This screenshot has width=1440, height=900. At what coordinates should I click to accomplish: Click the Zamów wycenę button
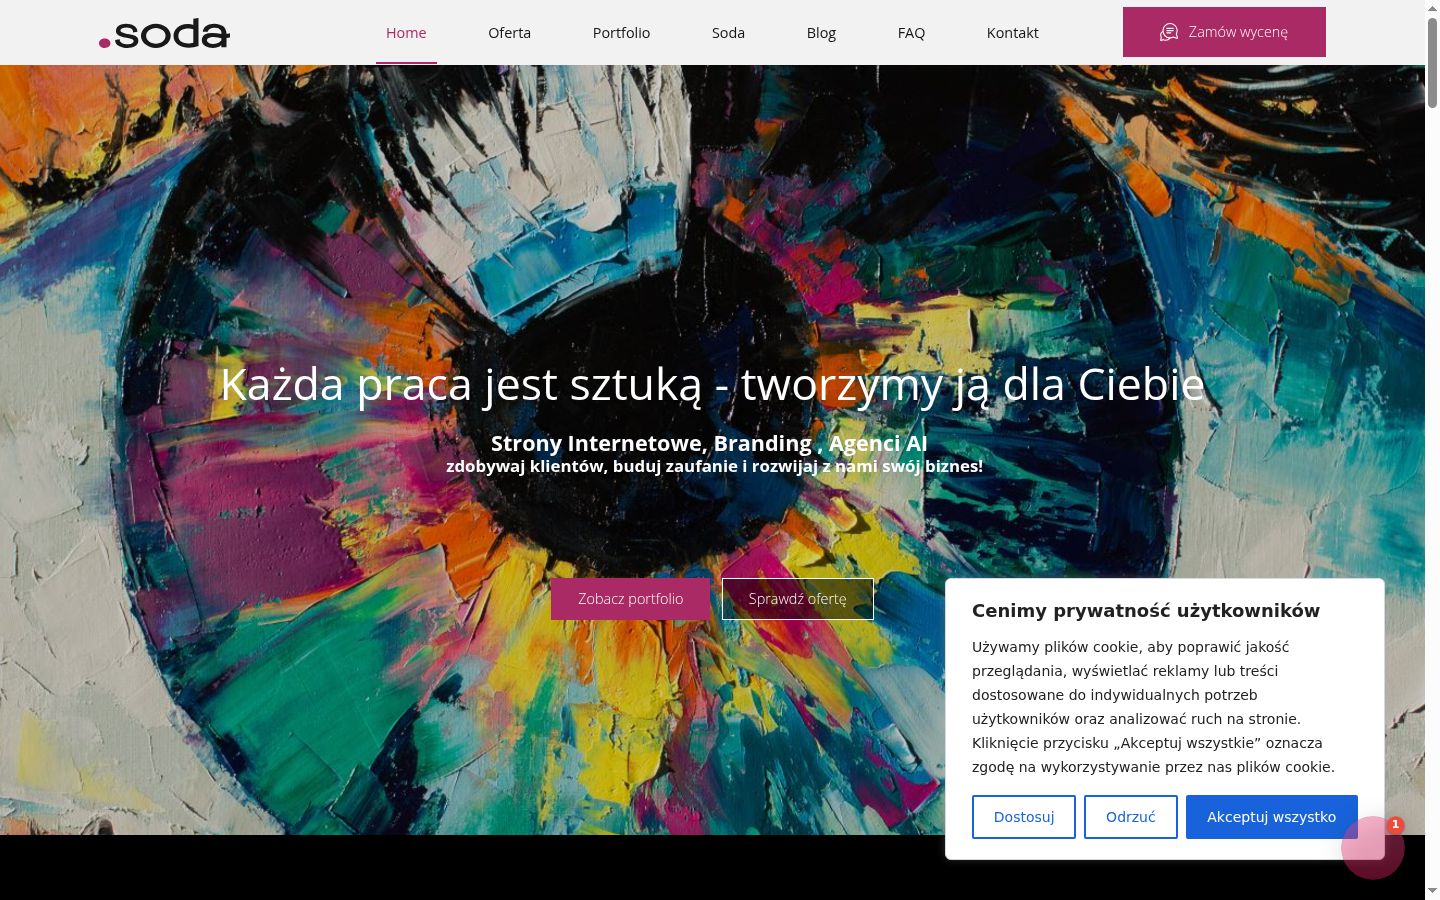tap(1224, 32)
